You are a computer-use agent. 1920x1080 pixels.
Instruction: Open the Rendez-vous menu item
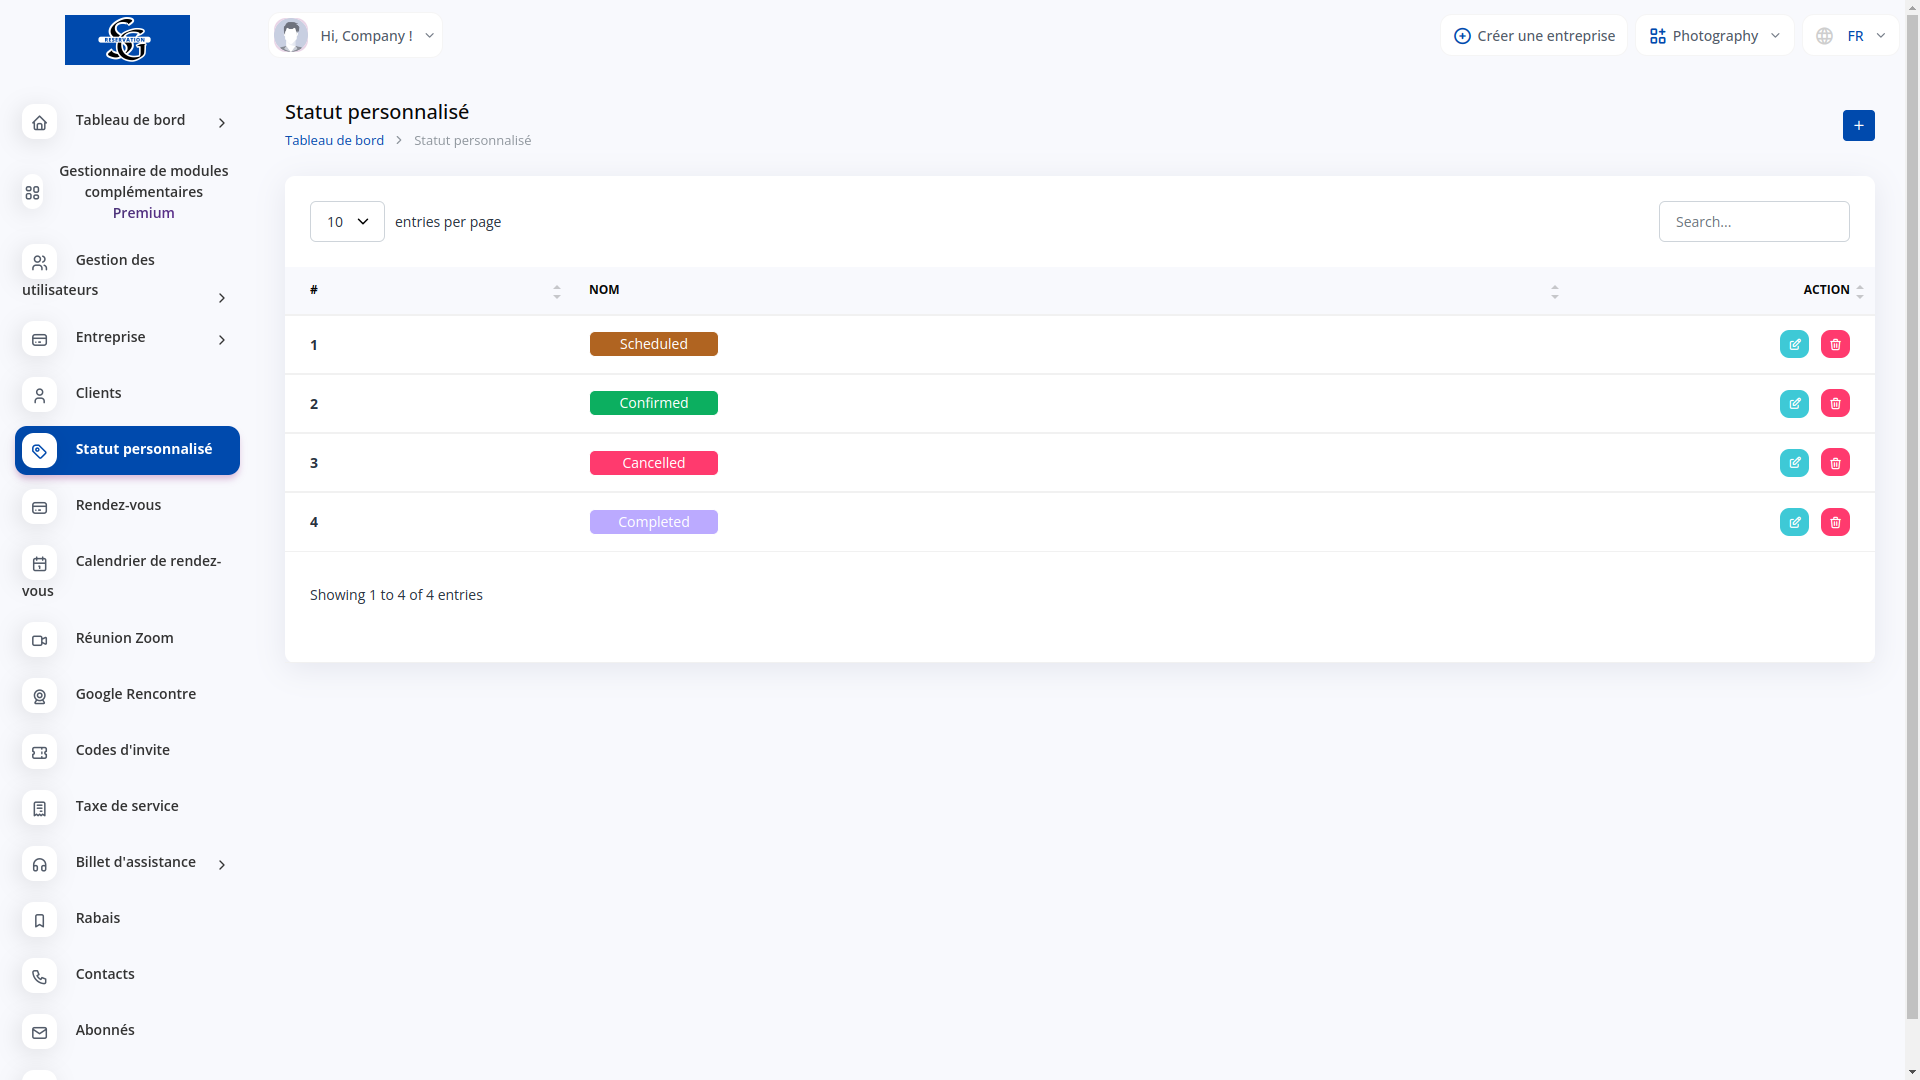pos(118,505)
